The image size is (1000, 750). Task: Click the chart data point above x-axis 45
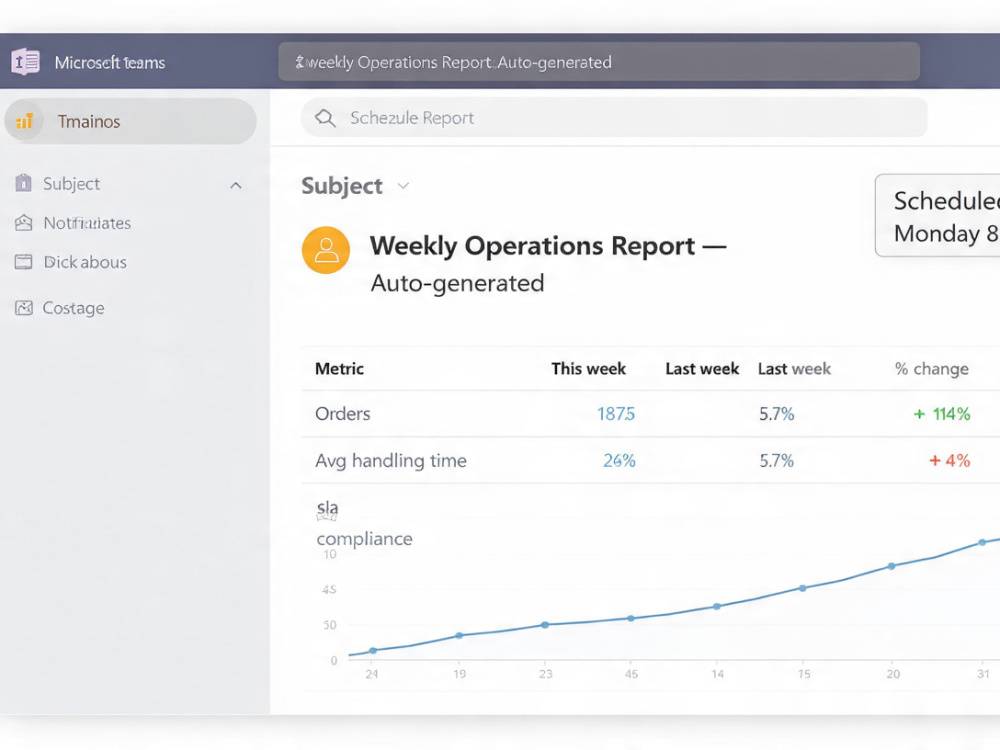click(x=631, y=619)
